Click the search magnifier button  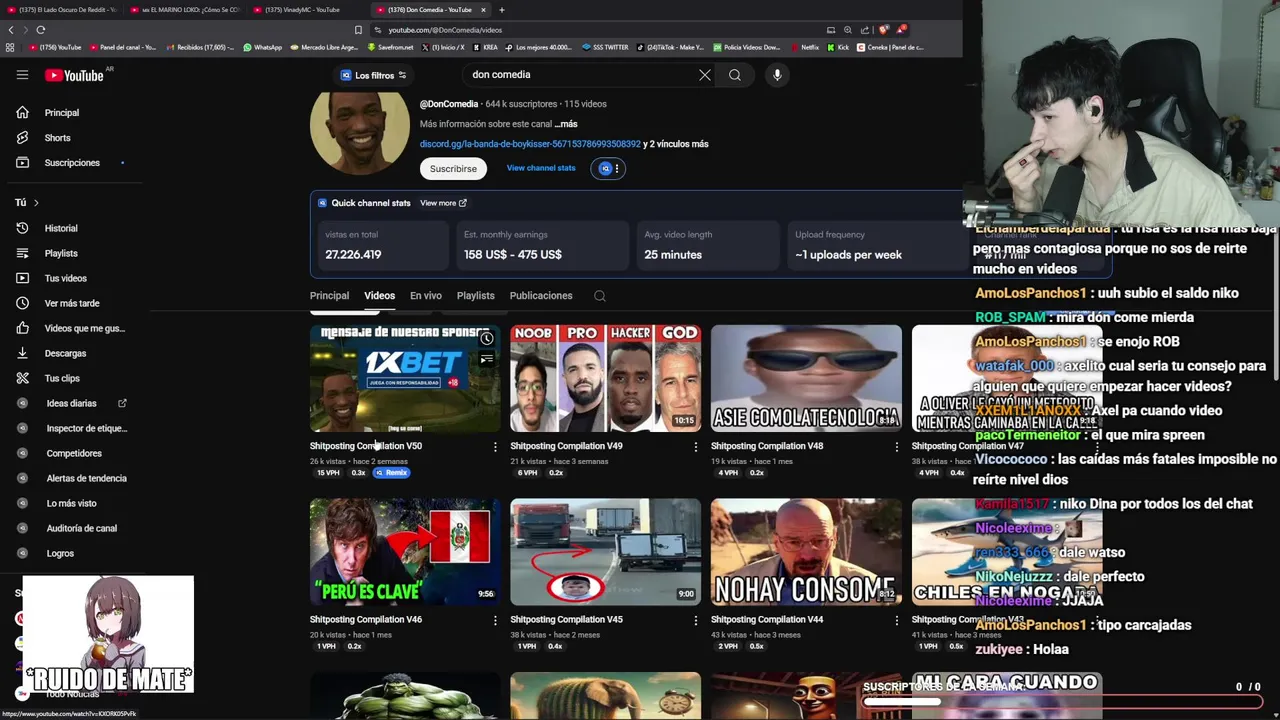click(x=735, y=75)
